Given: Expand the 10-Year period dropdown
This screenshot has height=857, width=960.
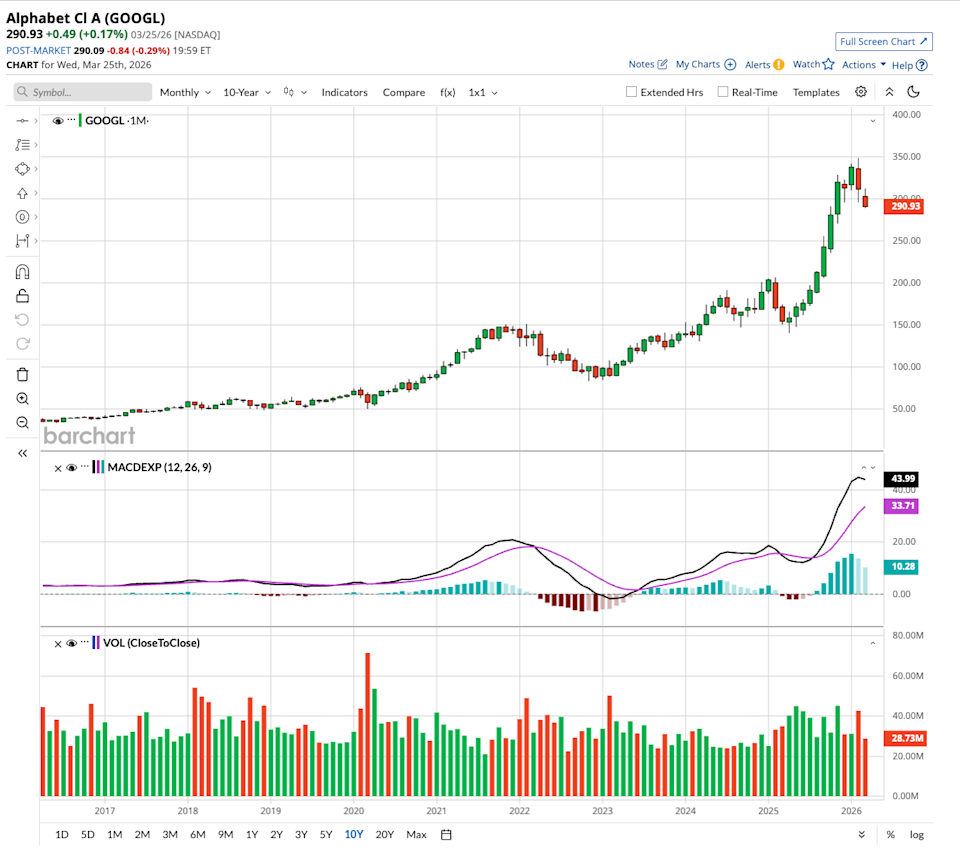Looking at the screenshot, I should click(x=246, y=92).
